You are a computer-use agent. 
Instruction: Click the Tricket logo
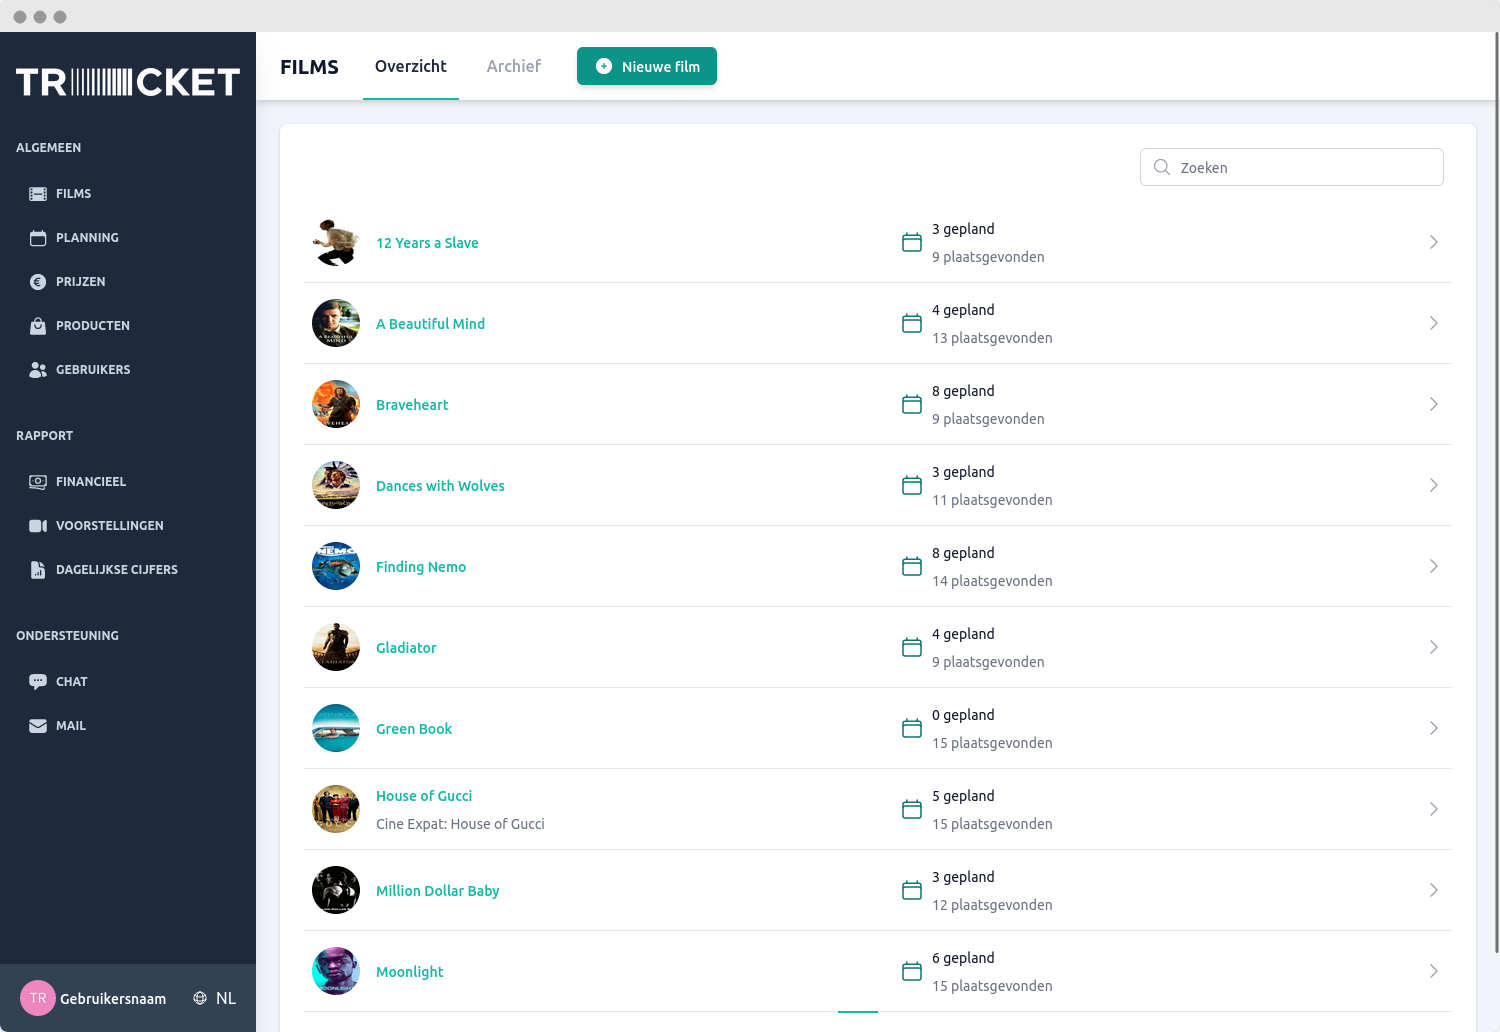(128, 82)
